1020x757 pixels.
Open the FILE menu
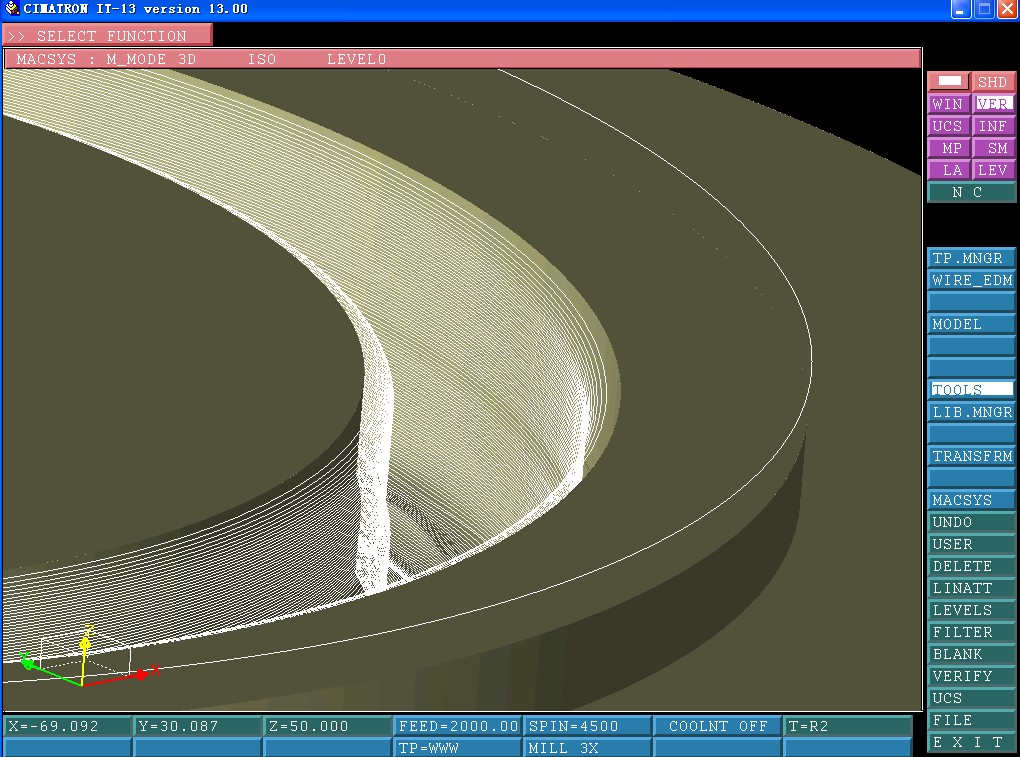(x=971, y=720)
